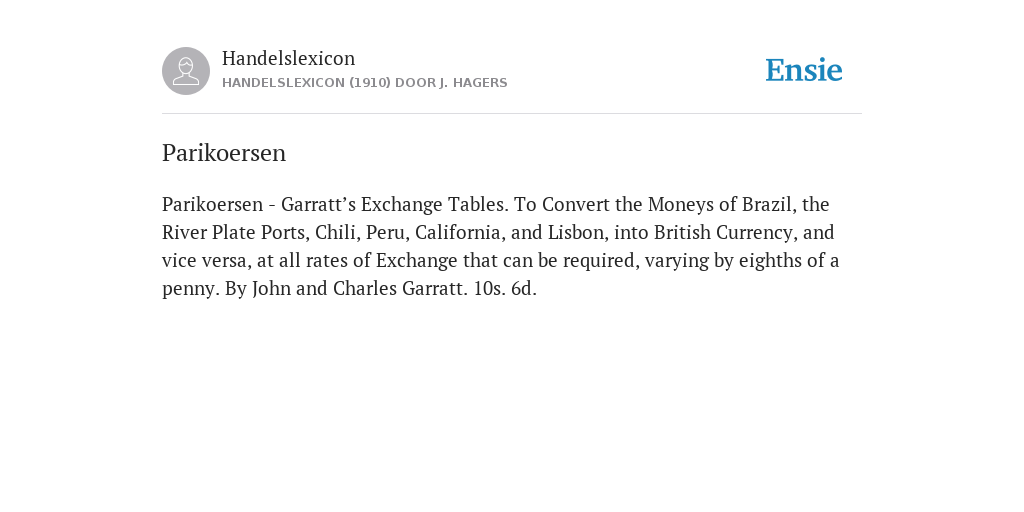Click the (1910) year in the subtitle

(370, 83)
